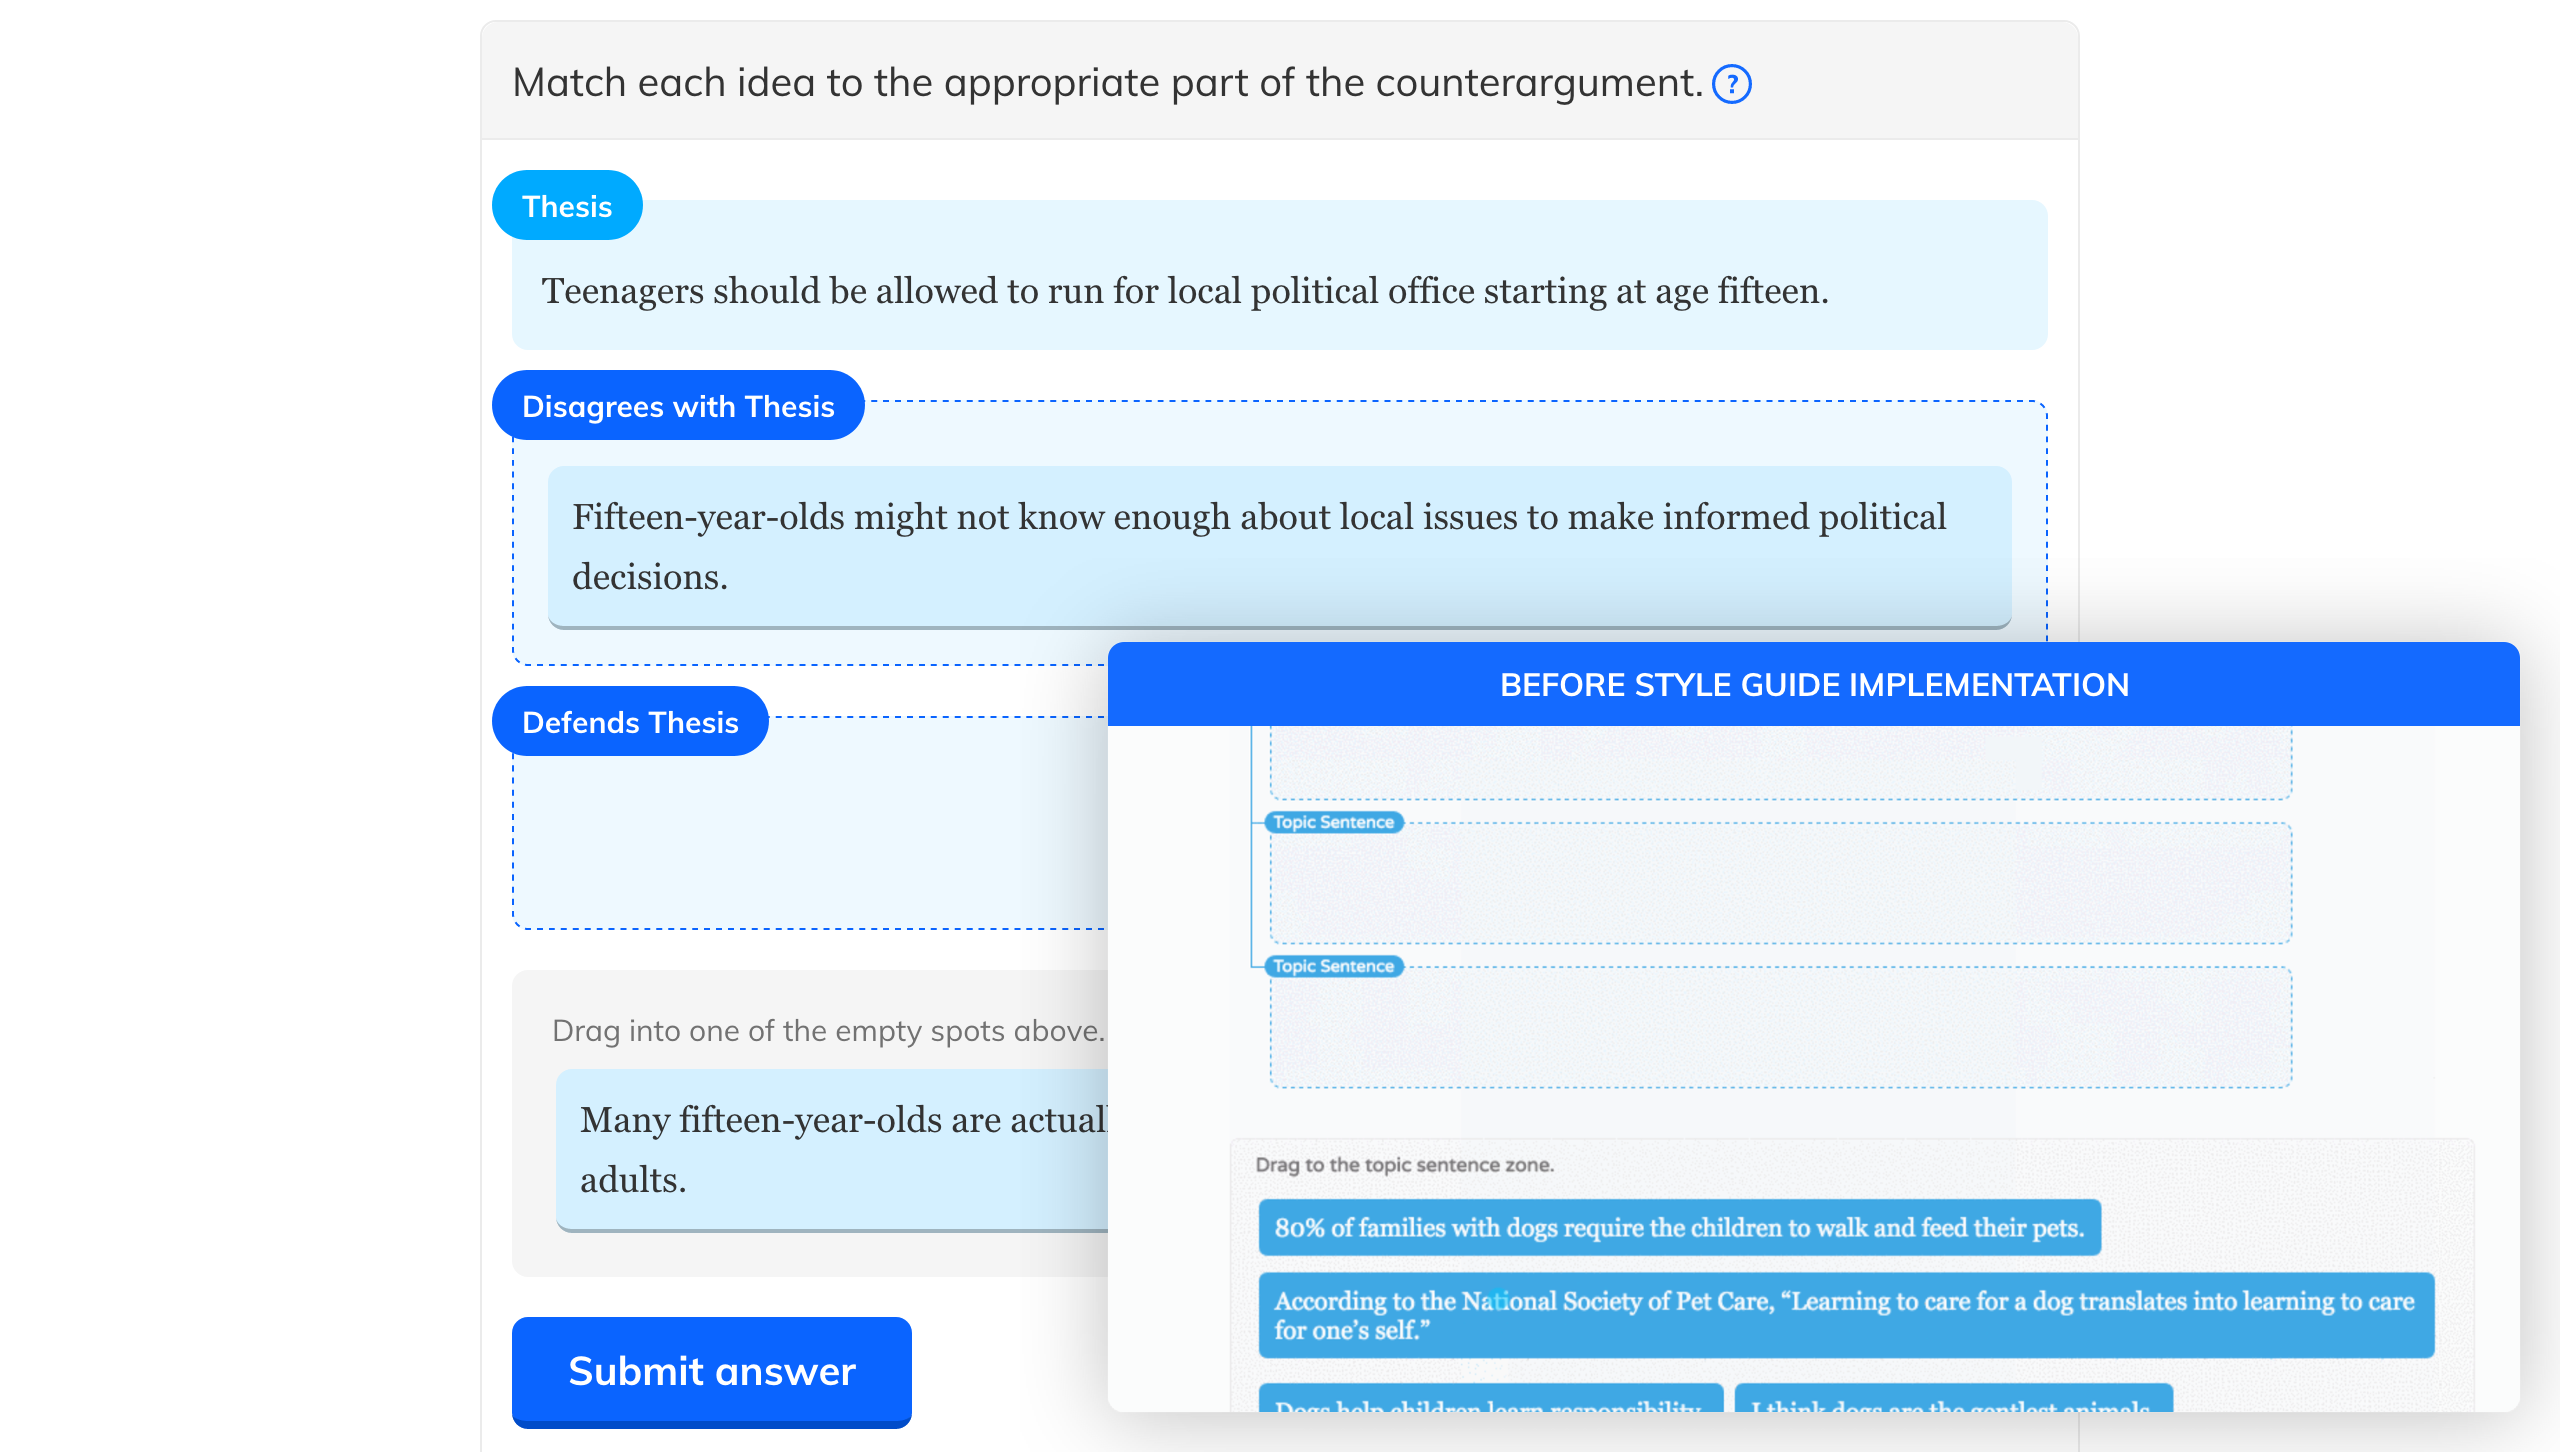Click 'Drag into one of the empty spots' hint
The width and height of the screenshot is (2560, 1452).
click(828, 1031)
